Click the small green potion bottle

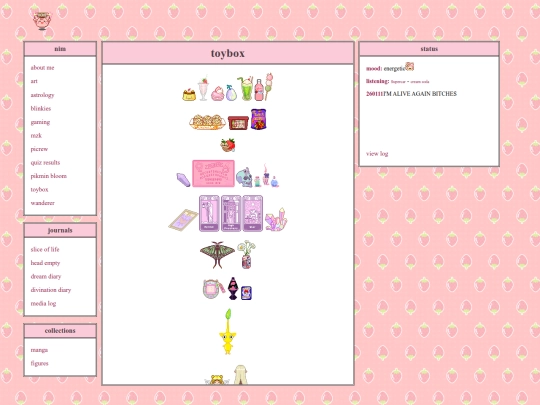[257, 181]
